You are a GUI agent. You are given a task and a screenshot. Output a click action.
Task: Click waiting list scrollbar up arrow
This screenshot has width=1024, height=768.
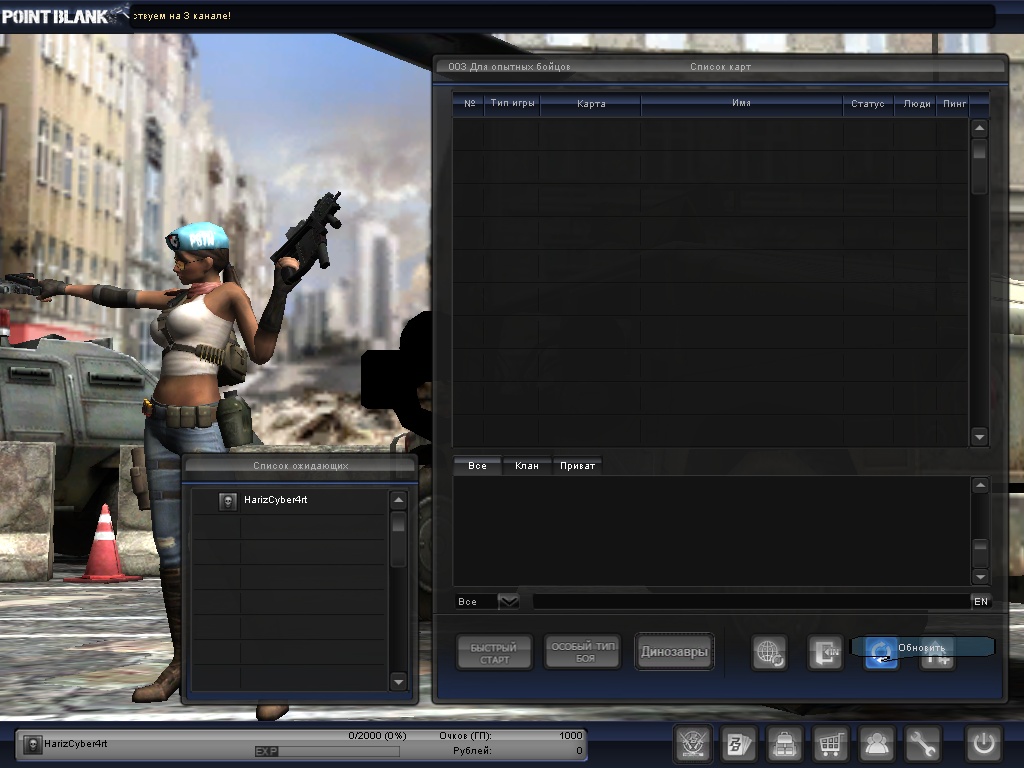tap(398, 500)
